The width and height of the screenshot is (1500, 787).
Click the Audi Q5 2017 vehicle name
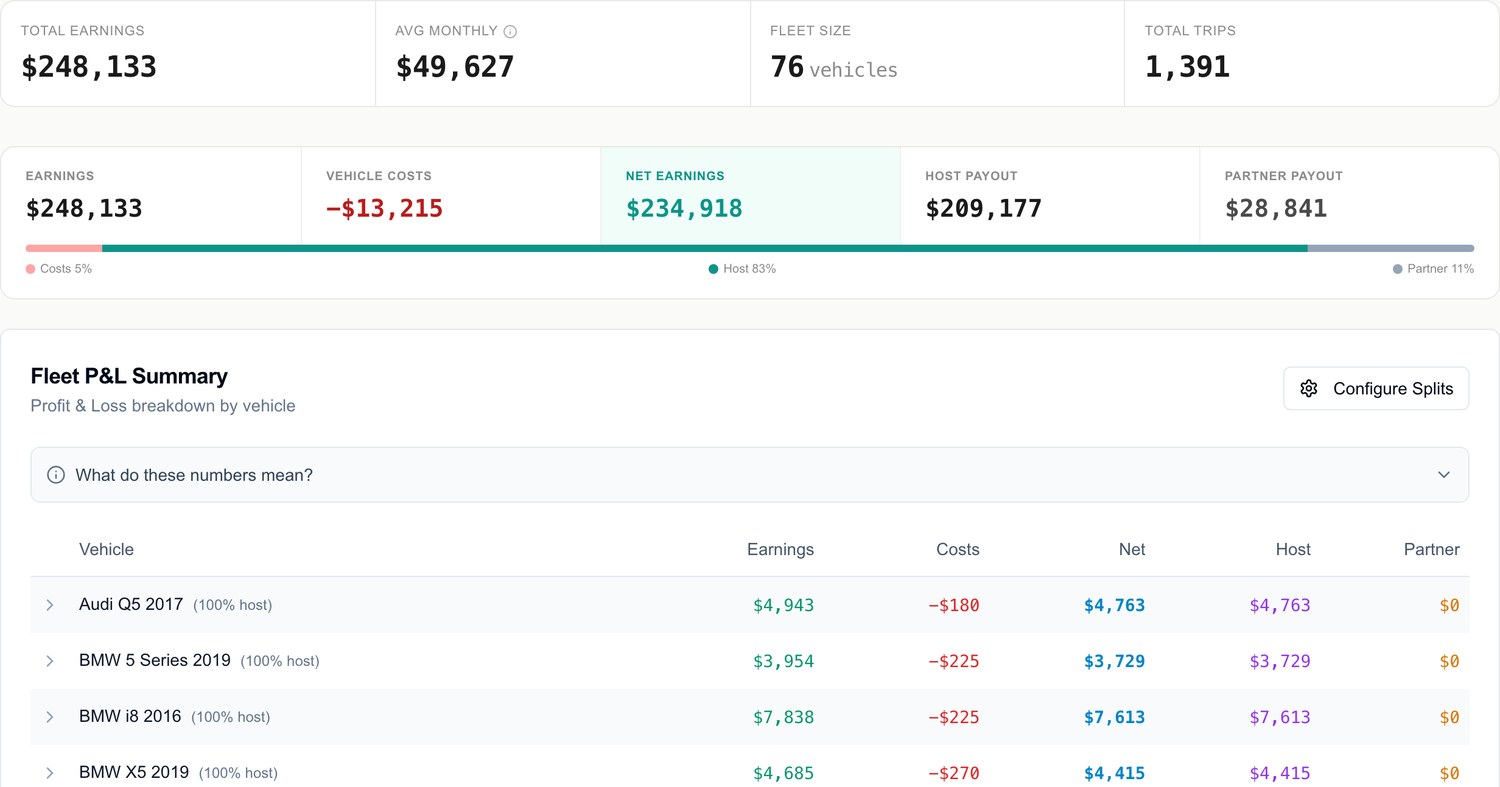(x=131, y=605)
